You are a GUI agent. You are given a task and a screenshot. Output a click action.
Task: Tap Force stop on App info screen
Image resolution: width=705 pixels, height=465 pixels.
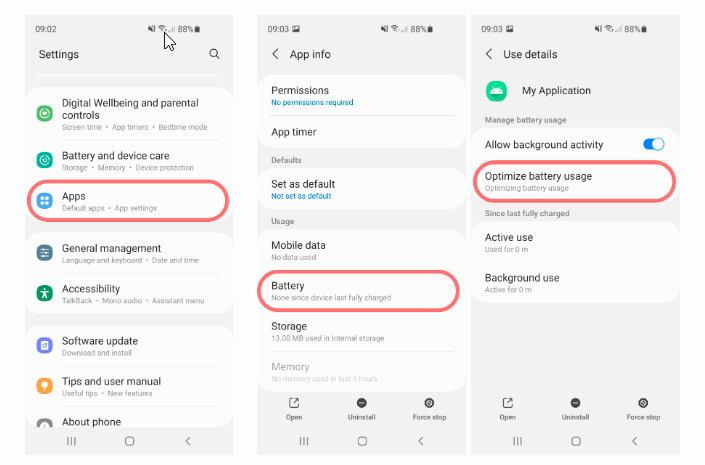click(x=429, y=409)
